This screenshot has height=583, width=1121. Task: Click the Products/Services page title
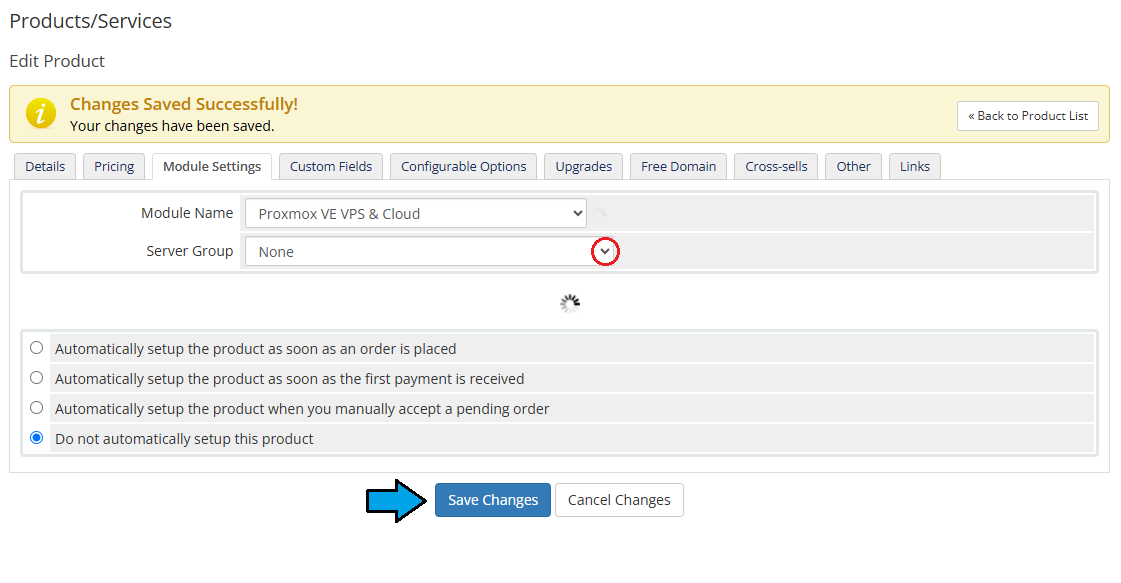tap(91, 21)
